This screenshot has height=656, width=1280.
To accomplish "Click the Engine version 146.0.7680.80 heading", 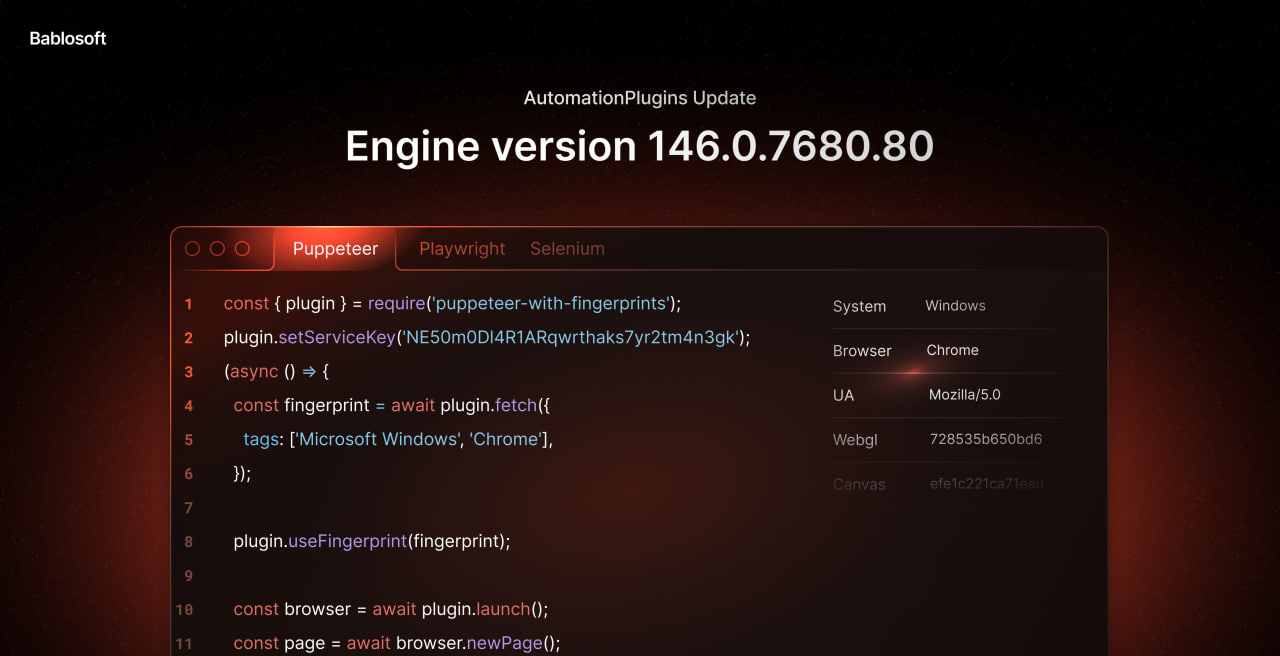I will pyautogui.click(x=640, y=146).
